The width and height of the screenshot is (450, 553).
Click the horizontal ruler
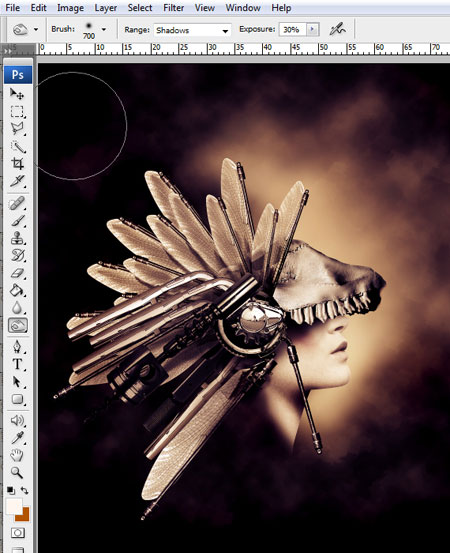[243, 48]
